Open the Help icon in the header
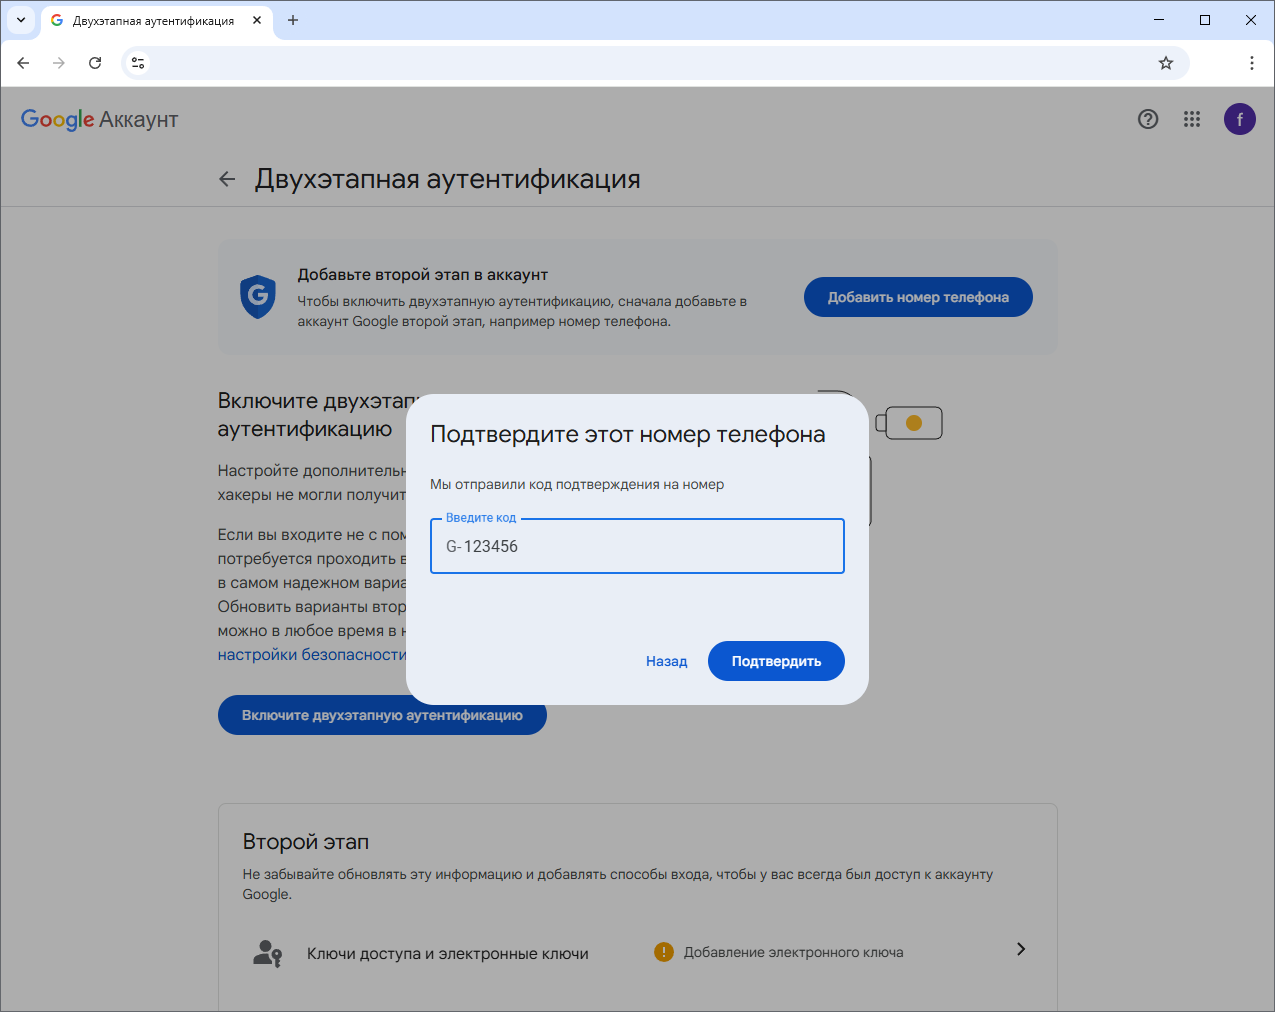Screen dimensions: 1275x1012 [x=1147, y=119]
